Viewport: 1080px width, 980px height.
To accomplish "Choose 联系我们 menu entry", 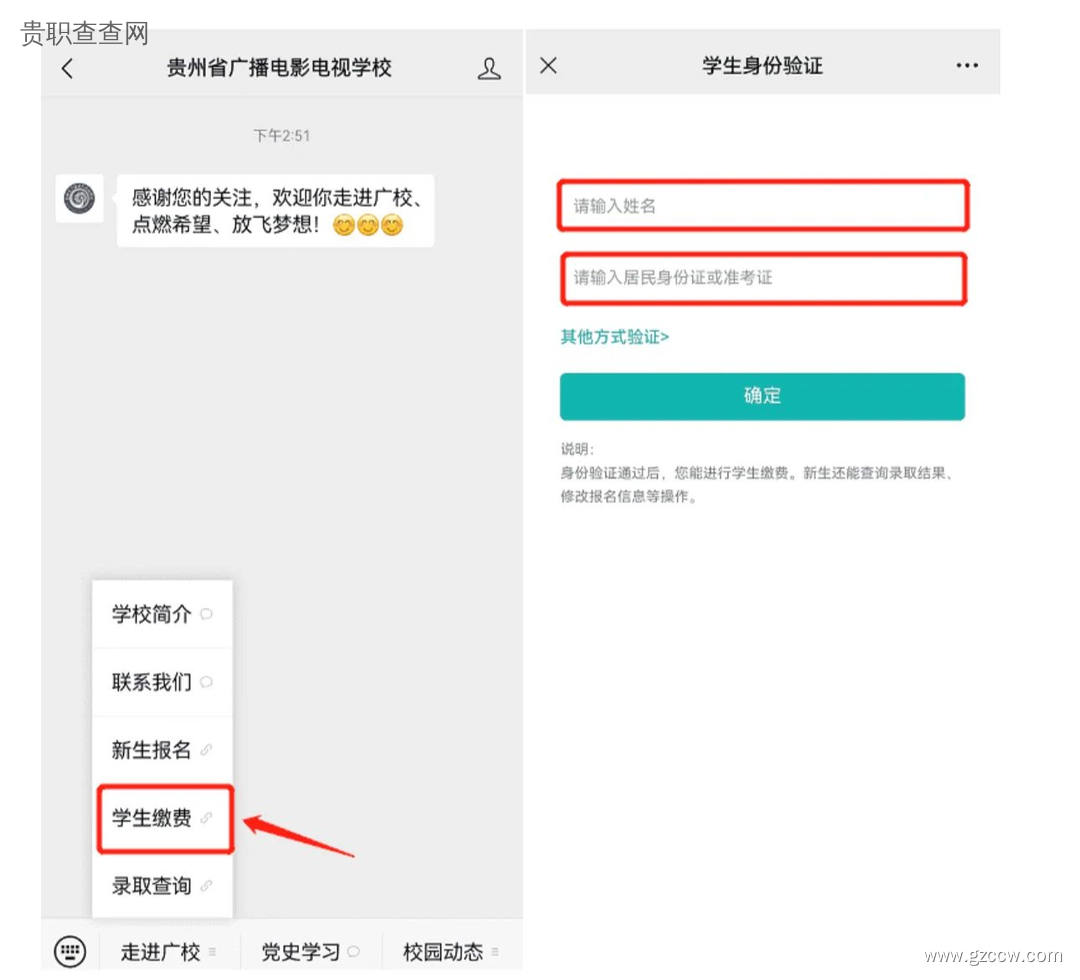I will (x=163, y=682).
